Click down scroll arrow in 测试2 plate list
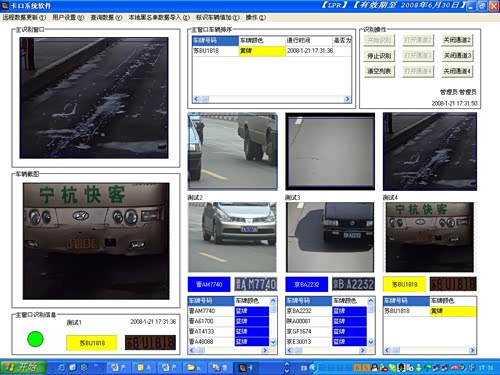500x375 pixels. pos(273,342)
